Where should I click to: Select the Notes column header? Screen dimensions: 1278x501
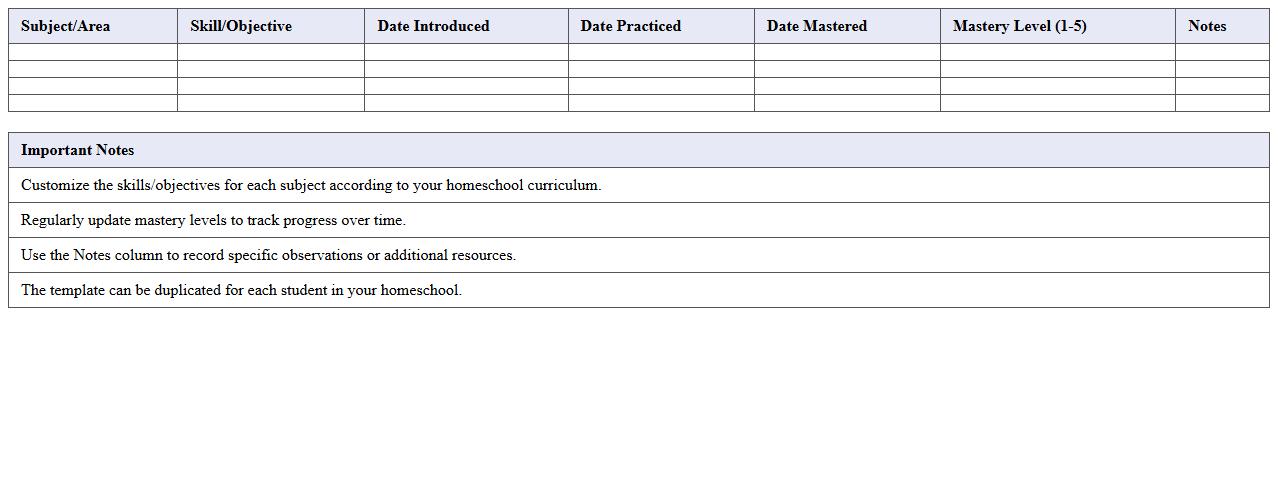(x=1207, y=26)
